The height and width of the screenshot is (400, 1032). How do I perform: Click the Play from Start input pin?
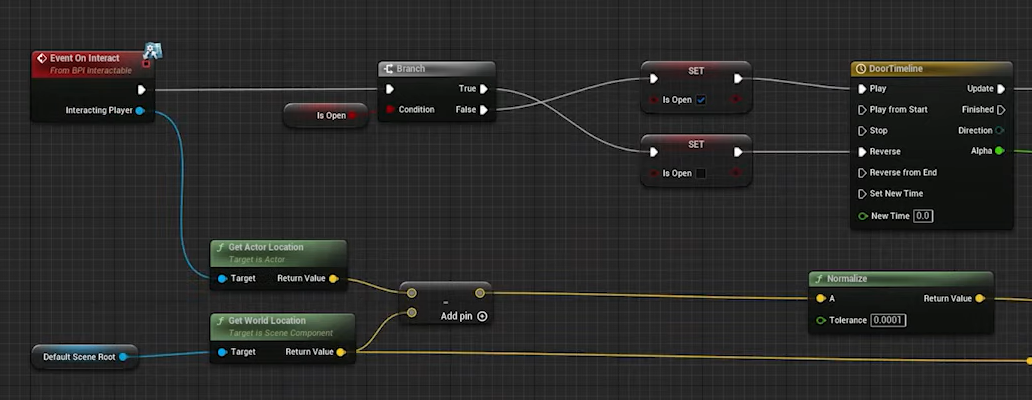pos(862,110)
